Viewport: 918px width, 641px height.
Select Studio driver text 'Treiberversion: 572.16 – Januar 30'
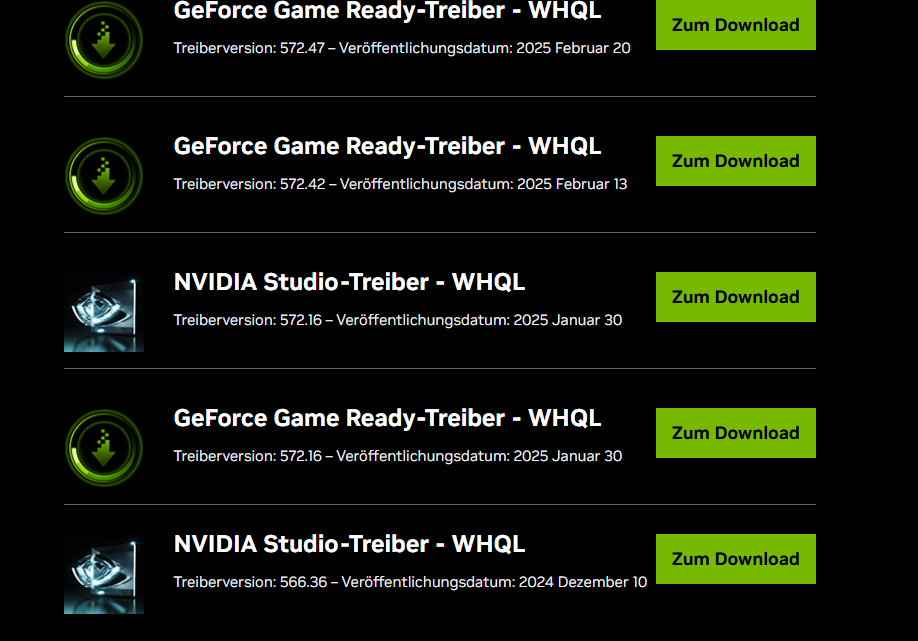point(398,320)
